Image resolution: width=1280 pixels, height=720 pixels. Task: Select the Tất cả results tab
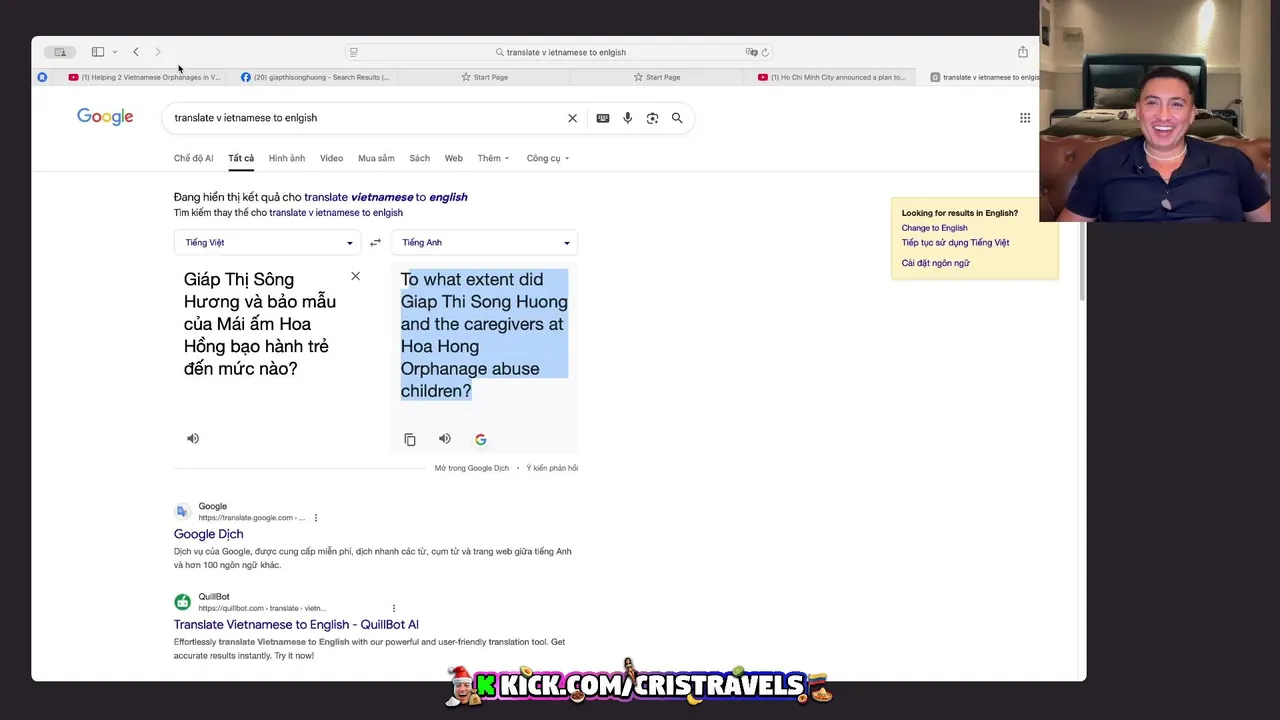coord(241,158)
